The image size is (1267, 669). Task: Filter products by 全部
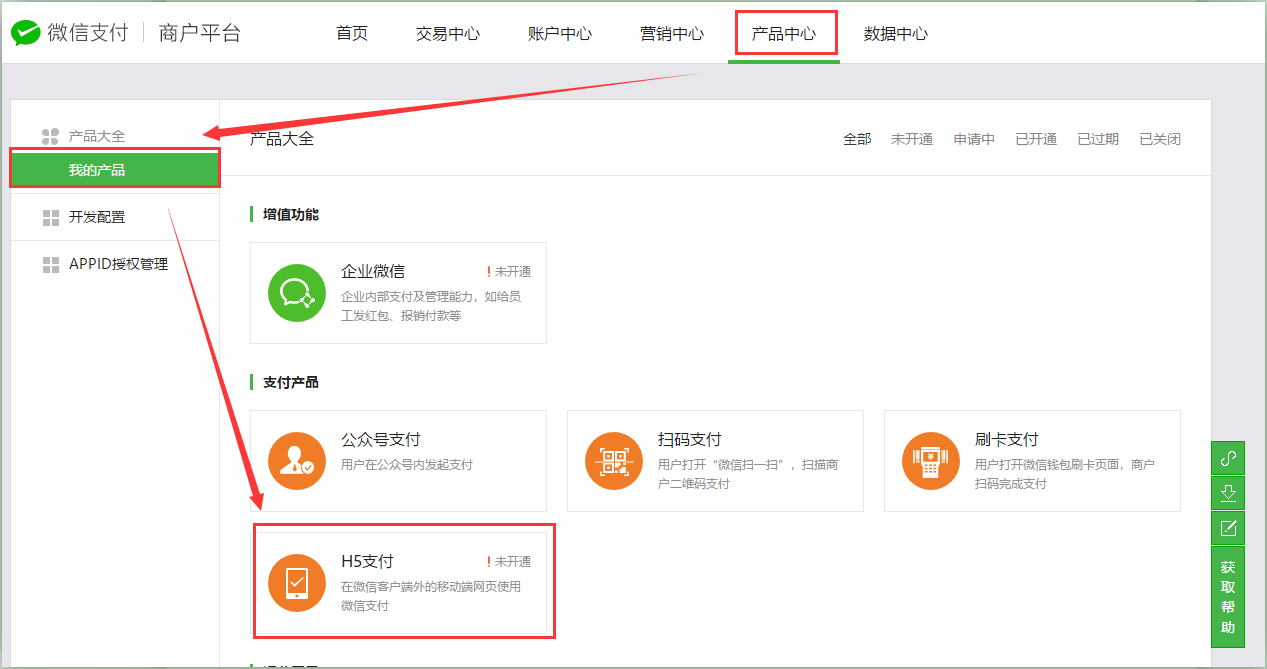pyautogui.click(x=857, y=139)
